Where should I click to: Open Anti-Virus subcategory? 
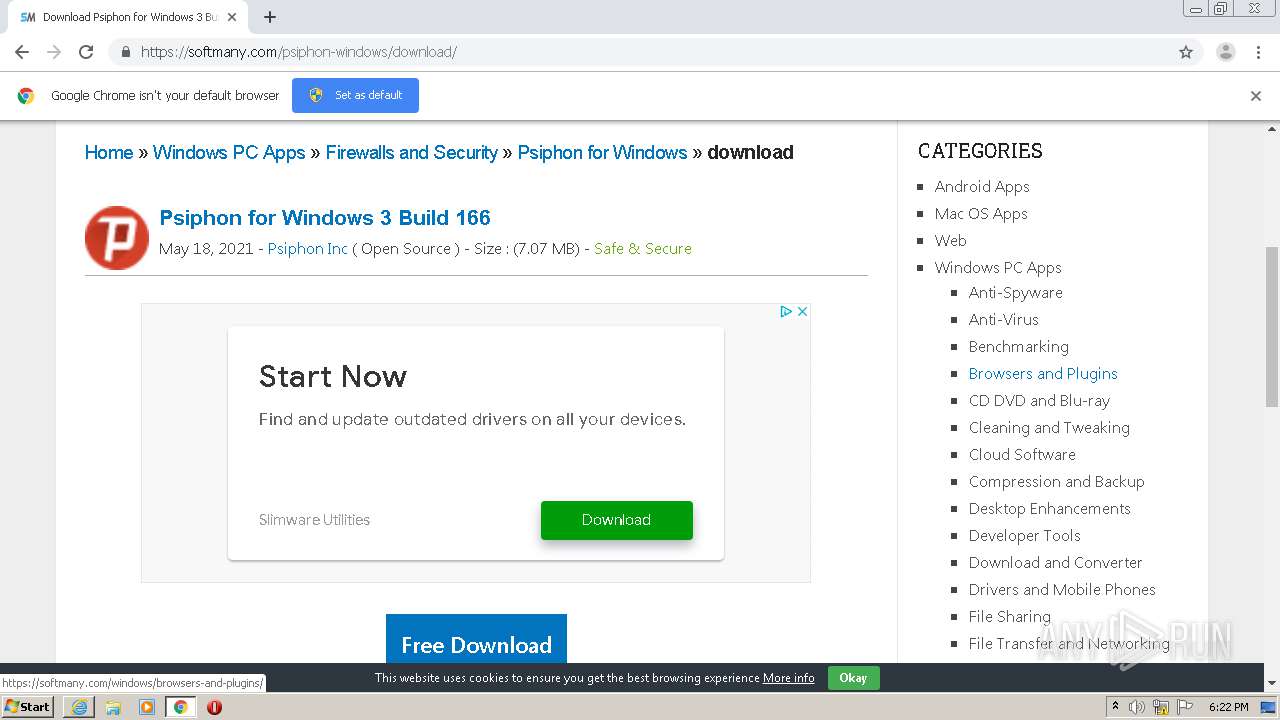tap(1003, 320)
